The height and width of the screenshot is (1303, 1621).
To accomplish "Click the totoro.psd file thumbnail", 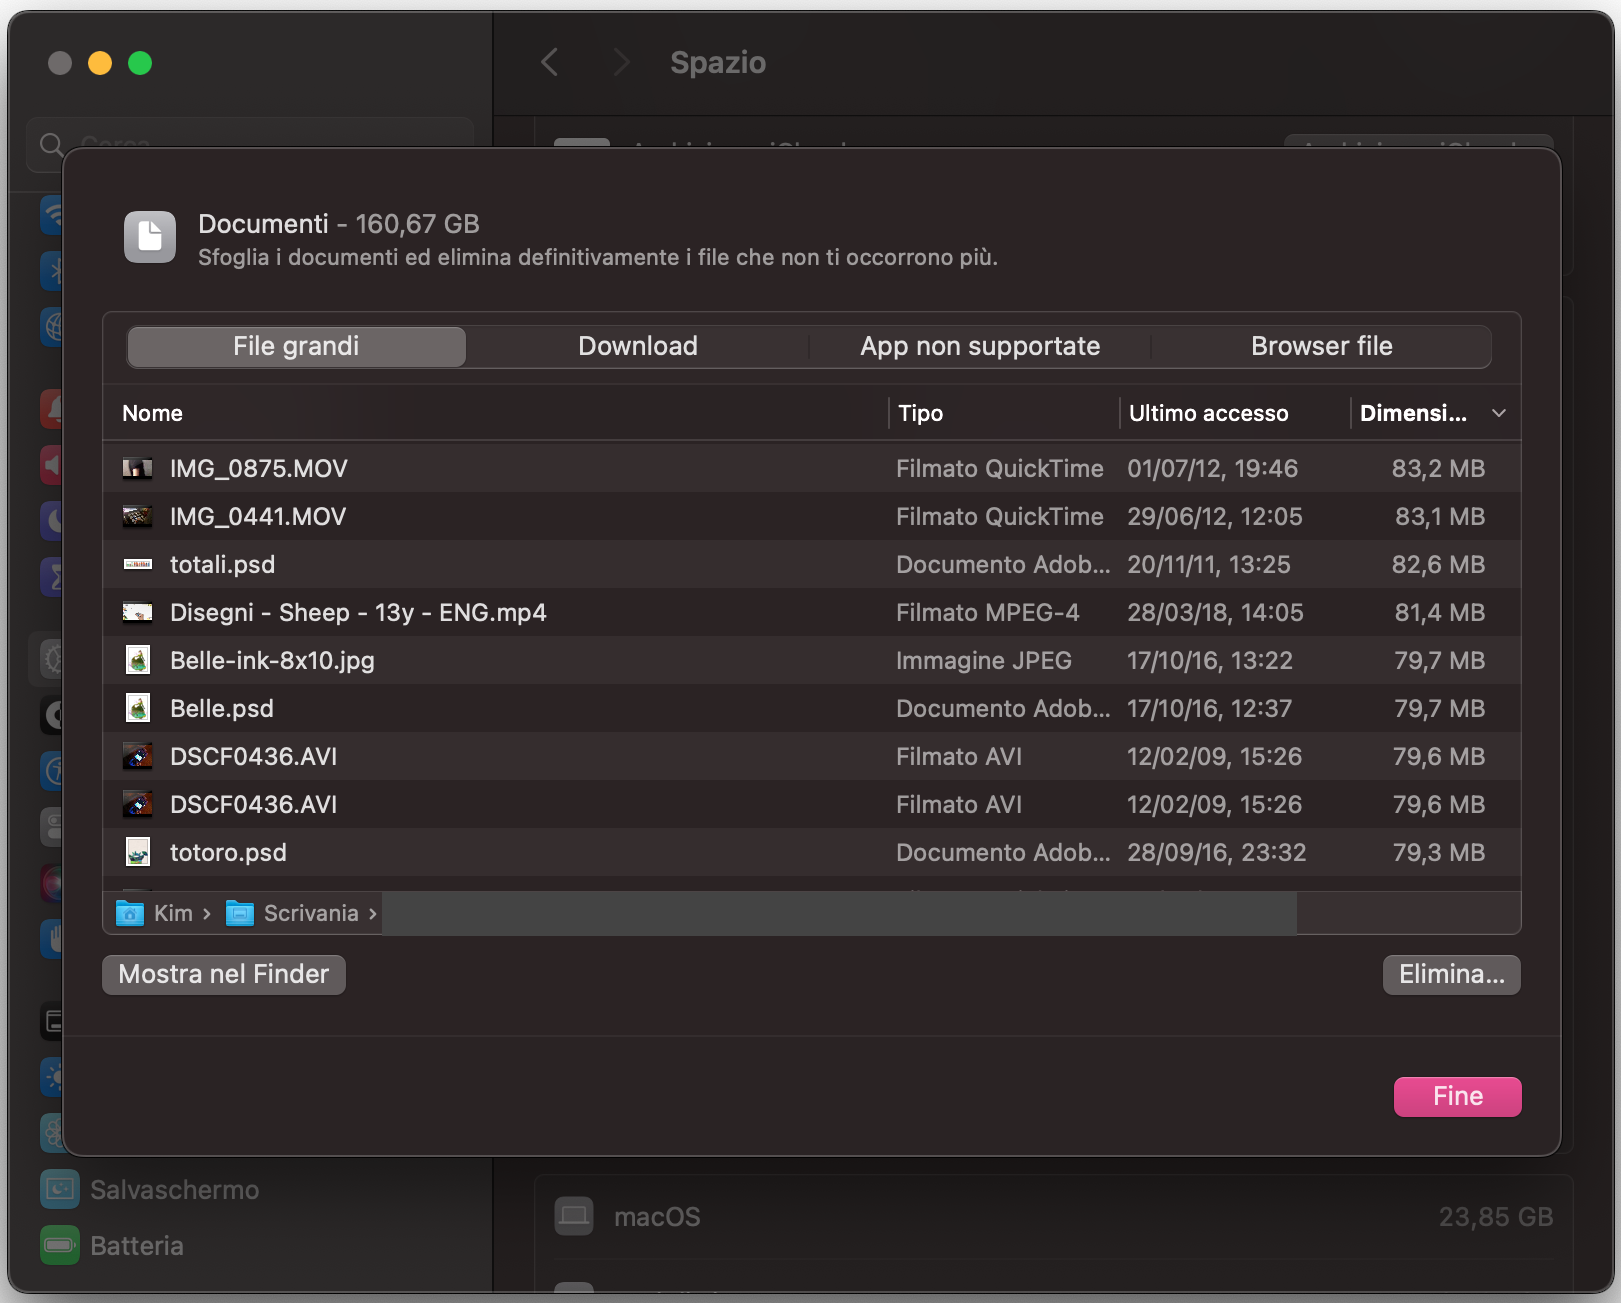I will pyautogui.click(x=137, y=852).
